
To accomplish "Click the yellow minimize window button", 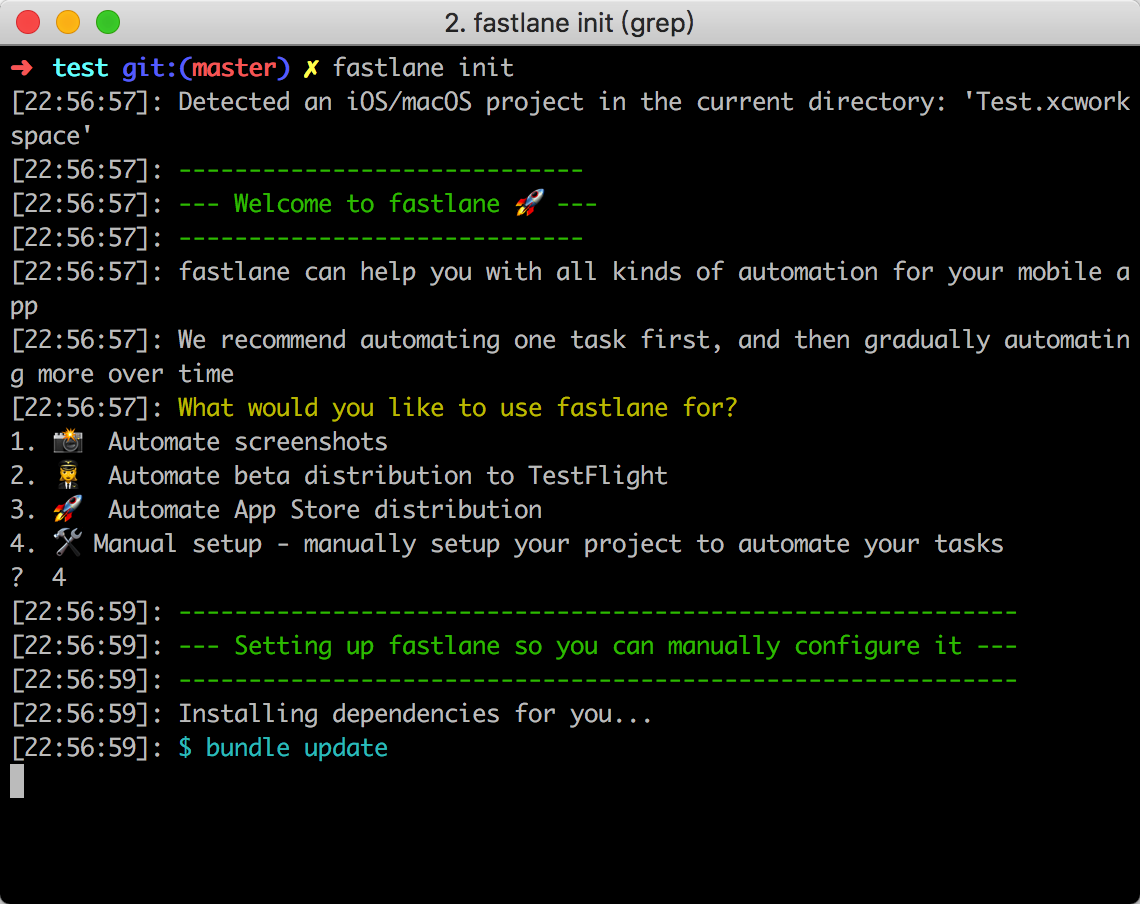I will (68, 22).
